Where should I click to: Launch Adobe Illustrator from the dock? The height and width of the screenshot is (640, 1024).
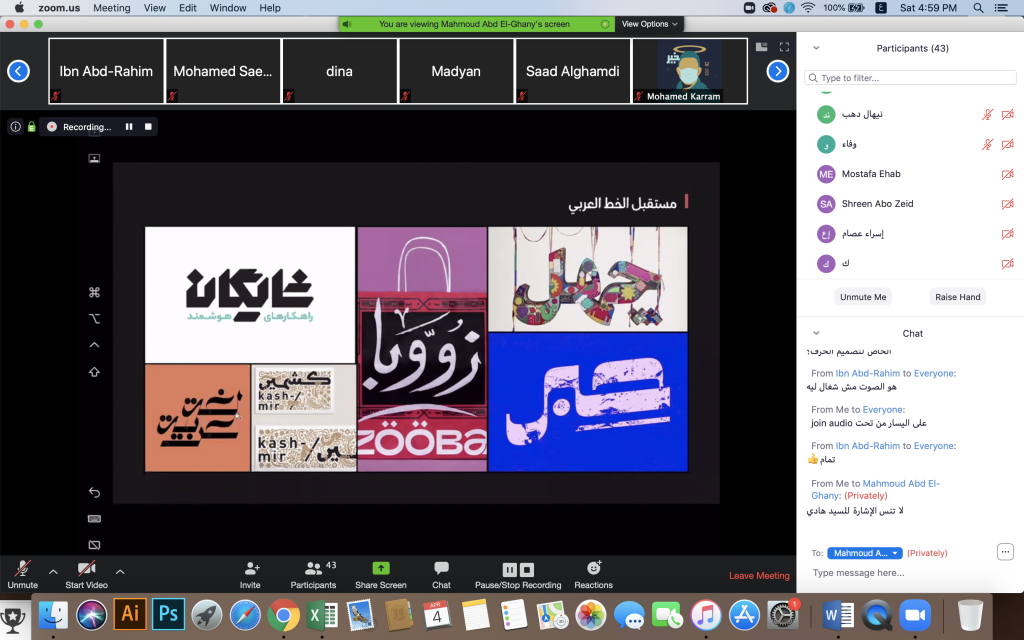130,614
